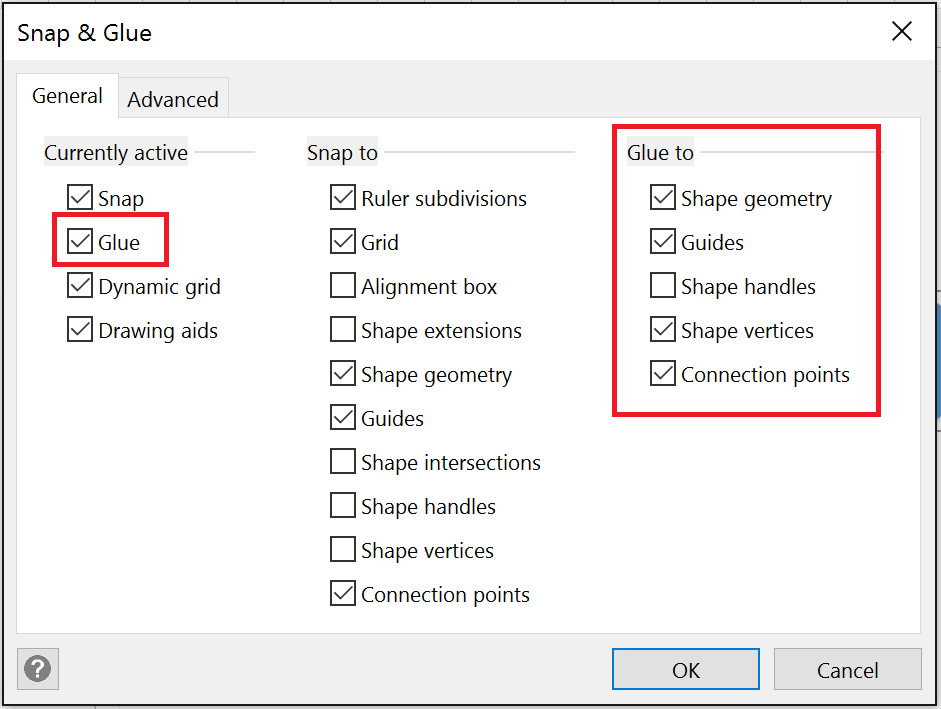Close the Snap & Glue dialog
The image size is (941, 709).
point(901,32)
